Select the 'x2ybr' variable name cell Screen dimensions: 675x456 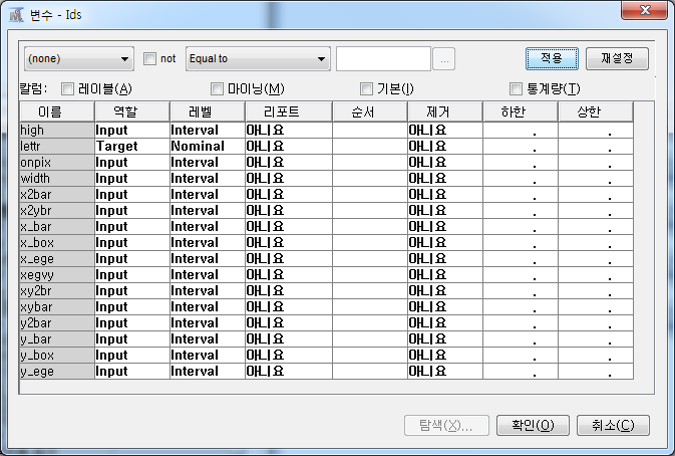[57, 211]
